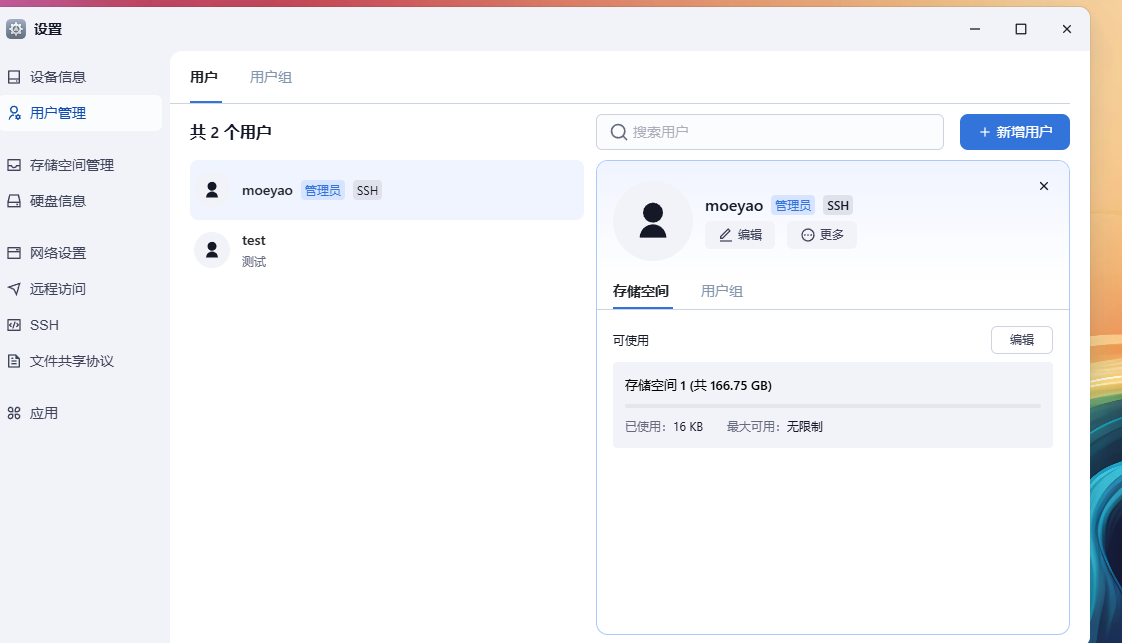This screenshot has width=1122, height=643.
Task: Open 应用 apps section in sidebar
Action: click(x=44, y=413)
